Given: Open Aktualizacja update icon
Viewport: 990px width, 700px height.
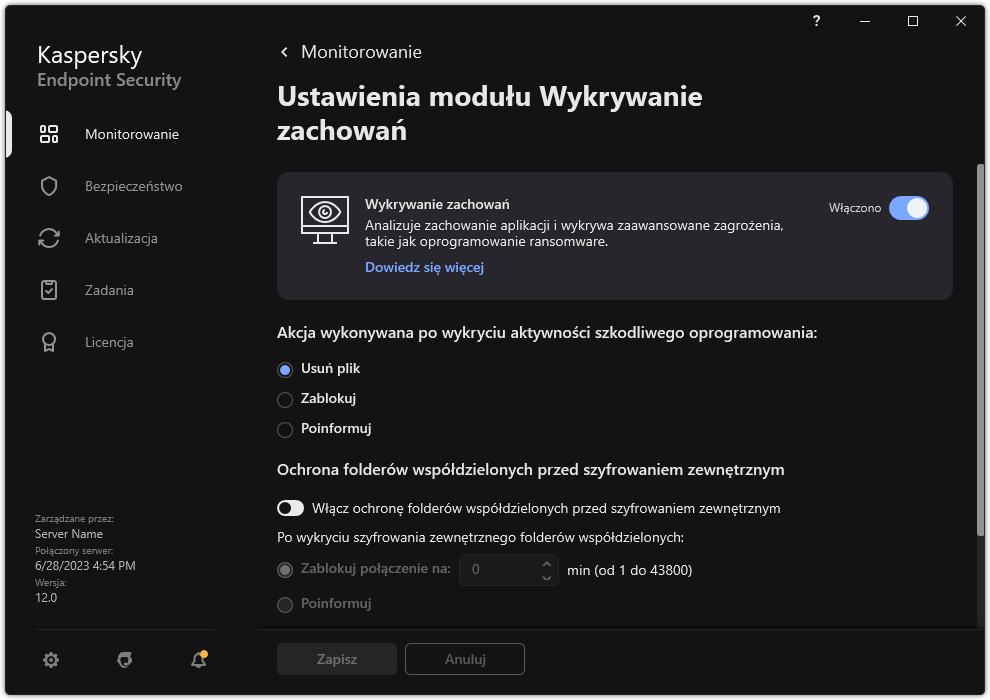Looking at the screenshot, I should point(48,238).
